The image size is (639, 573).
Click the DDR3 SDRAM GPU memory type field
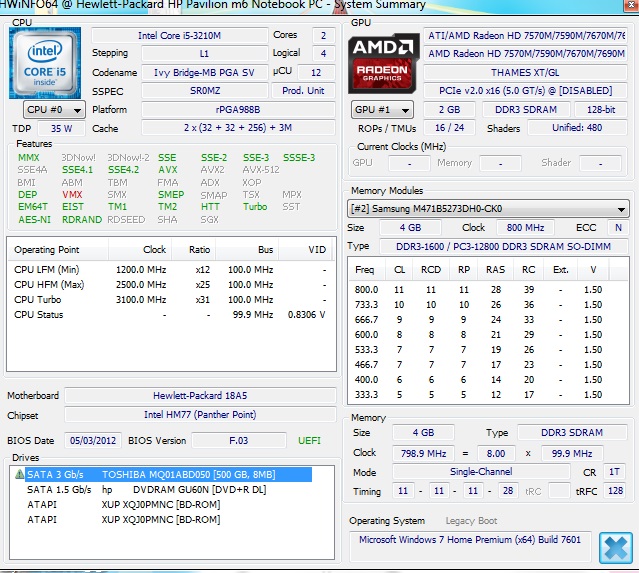pos(526,110)
